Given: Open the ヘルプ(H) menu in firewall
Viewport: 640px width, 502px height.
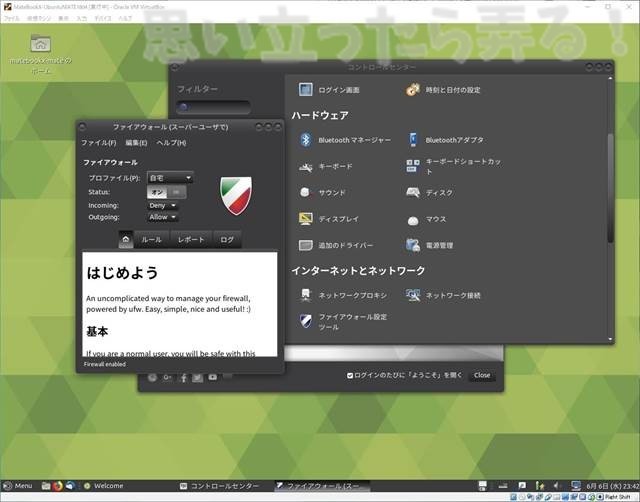Looking at the screenshot, I should [x=171, y=143].
